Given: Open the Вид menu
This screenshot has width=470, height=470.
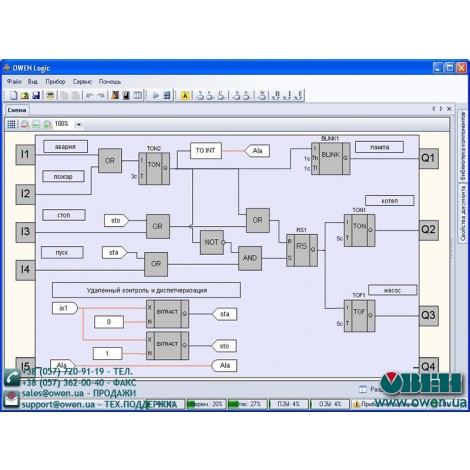Looking at the screenshot, I should click(33, 82).
